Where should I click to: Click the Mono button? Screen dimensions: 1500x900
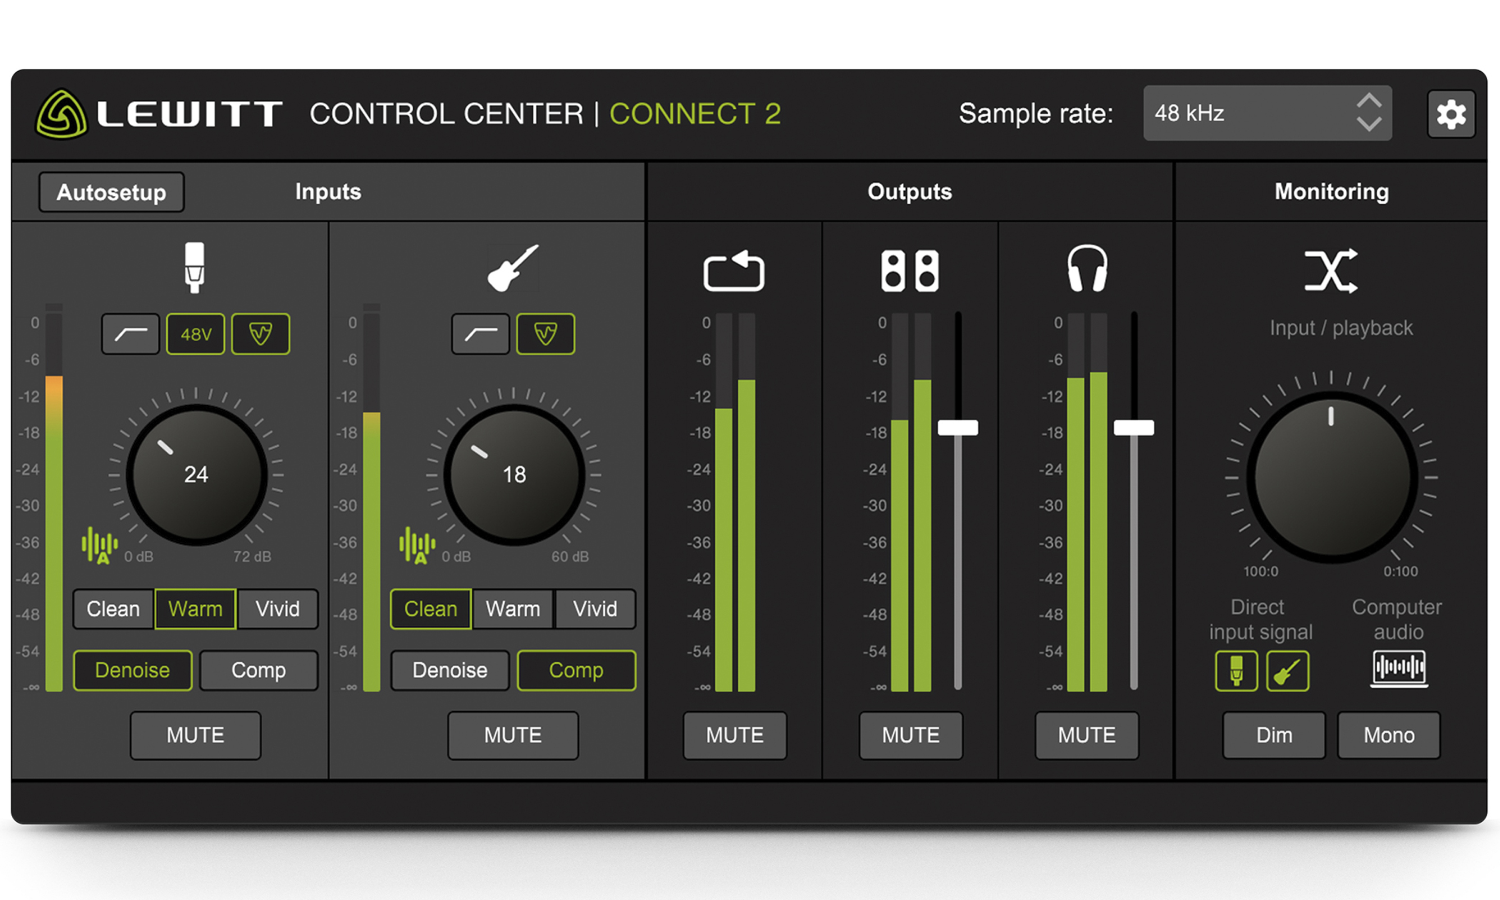(1389, 735)
